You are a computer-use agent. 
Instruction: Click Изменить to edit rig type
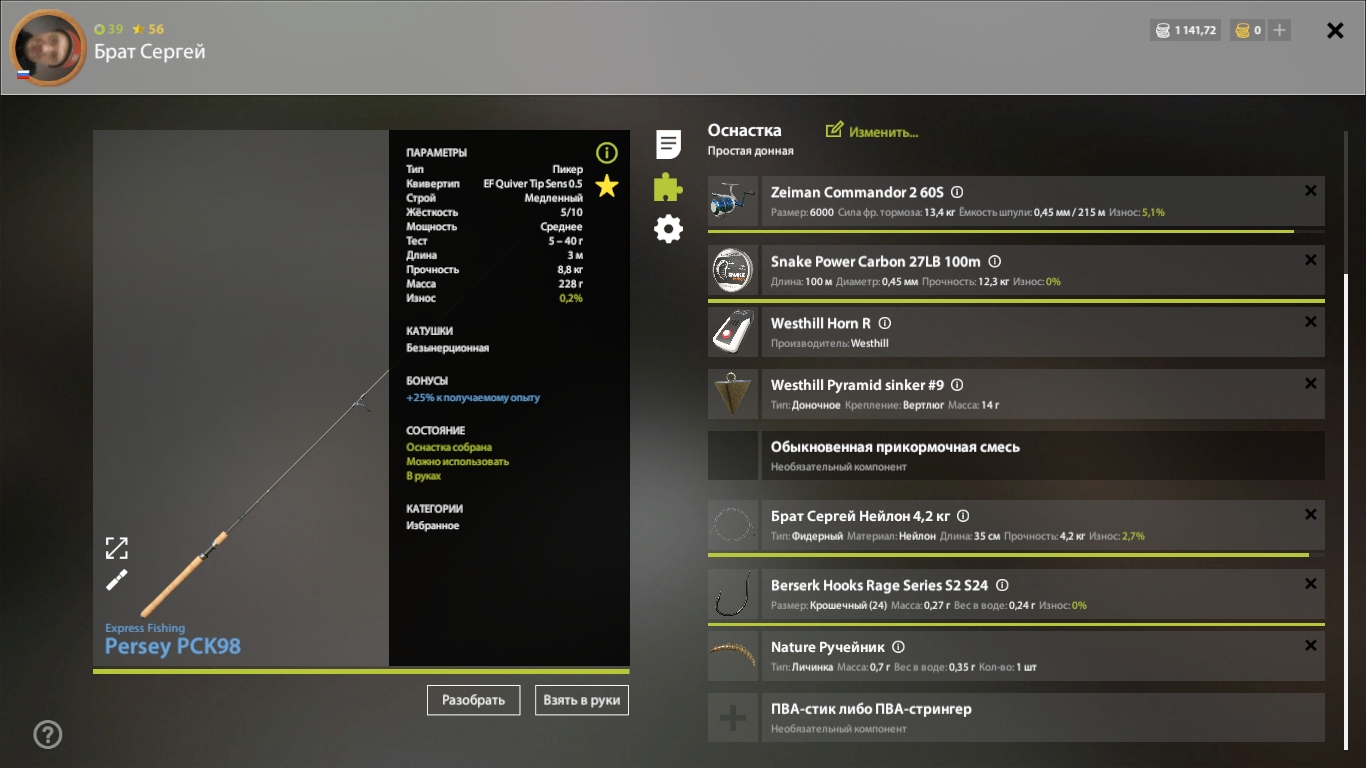point(872,131)
